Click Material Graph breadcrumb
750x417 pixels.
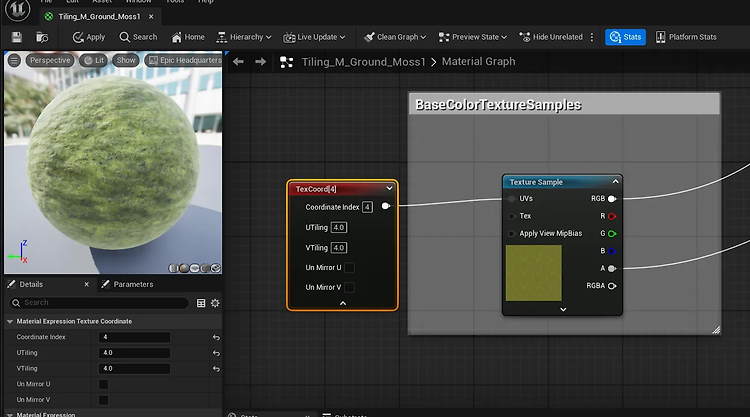click(x=479, y=62)
